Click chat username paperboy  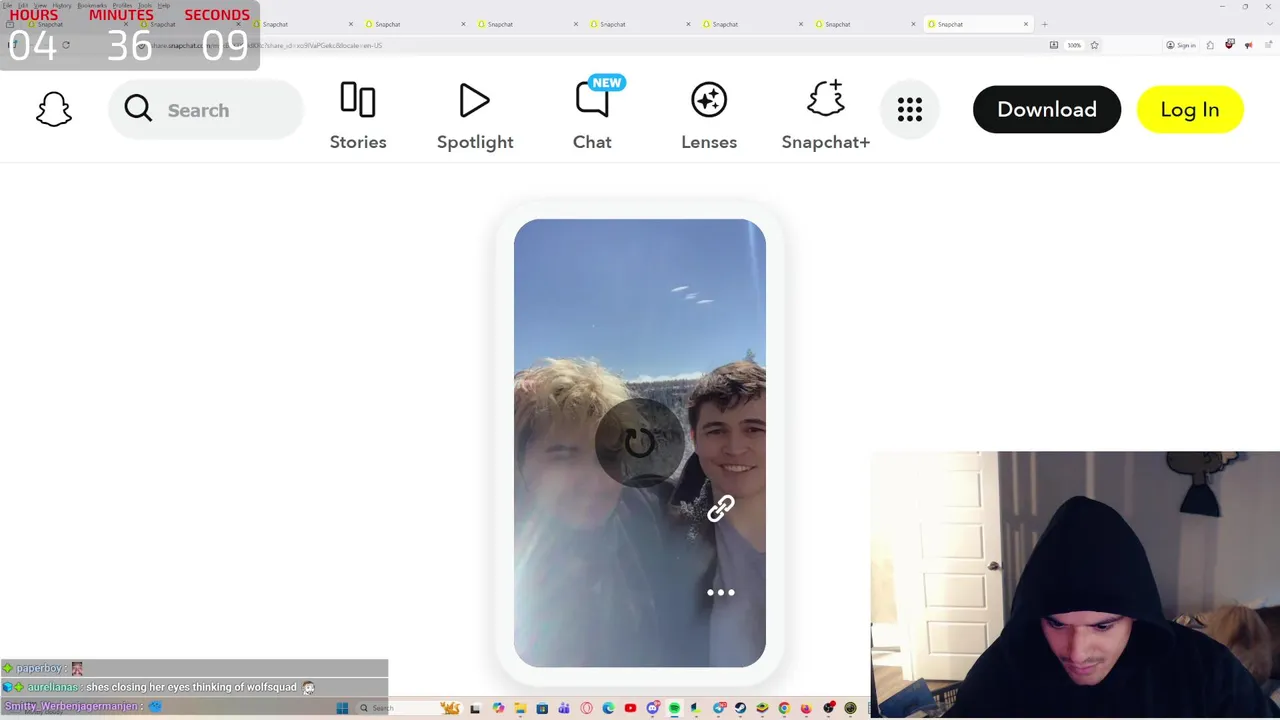(x=39, y=668)
